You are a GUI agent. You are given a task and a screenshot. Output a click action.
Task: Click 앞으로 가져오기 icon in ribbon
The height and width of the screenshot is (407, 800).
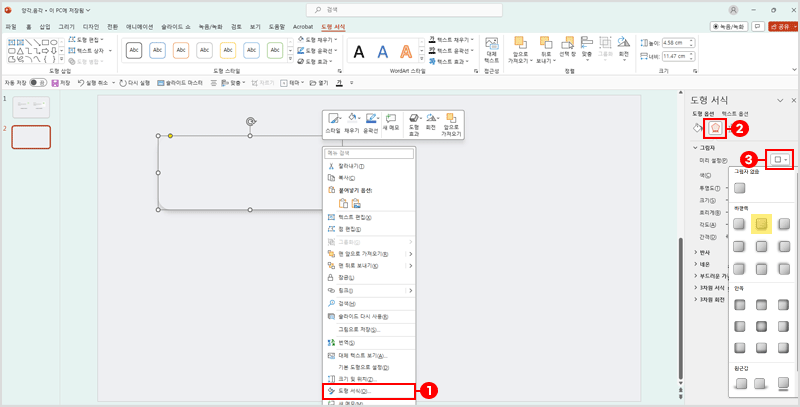click(x=520, y=43)
